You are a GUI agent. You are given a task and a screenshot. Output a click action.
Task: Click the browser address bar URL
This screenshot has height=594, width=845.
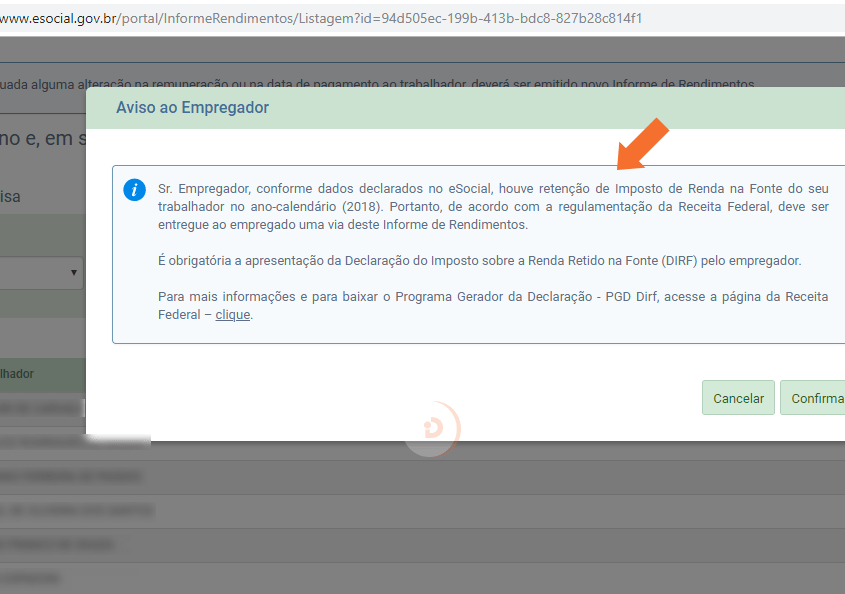[x=300, y=16]
